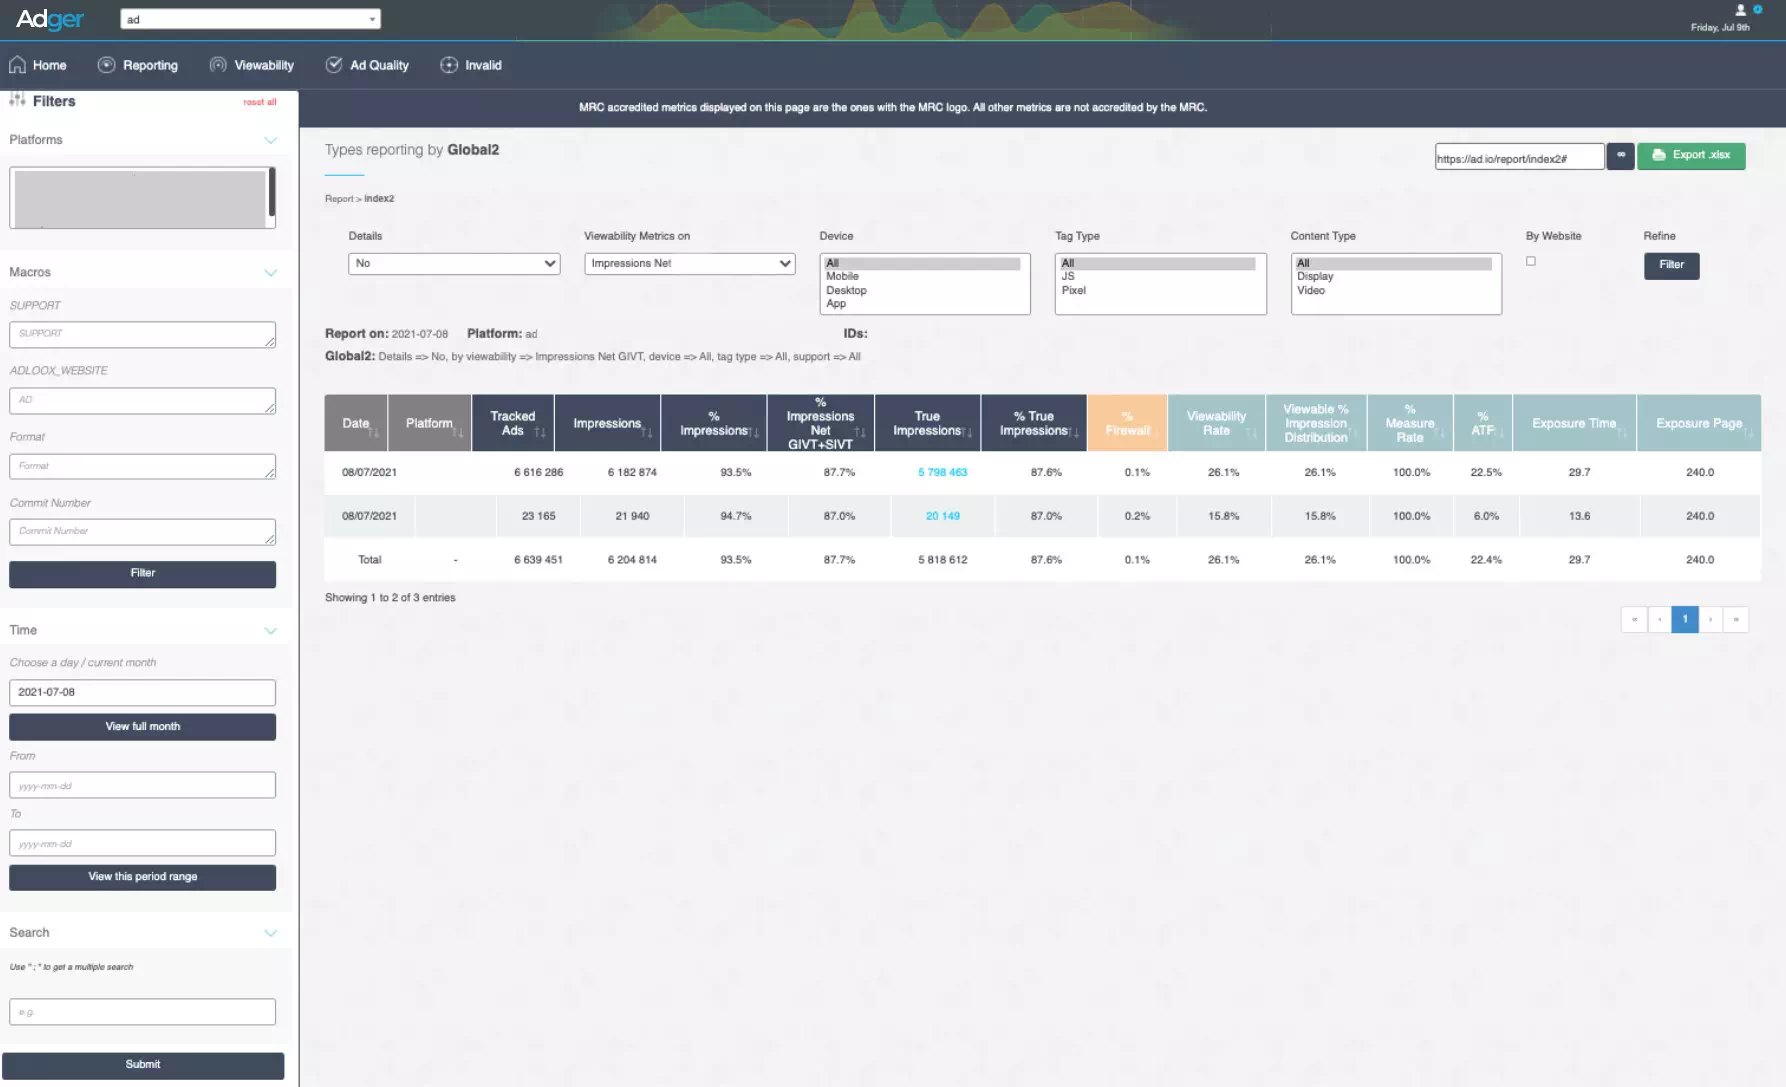Screen dimensions: 1786x1087
Task: Click the Viewability signal icon
Action: tap(217, 65)
